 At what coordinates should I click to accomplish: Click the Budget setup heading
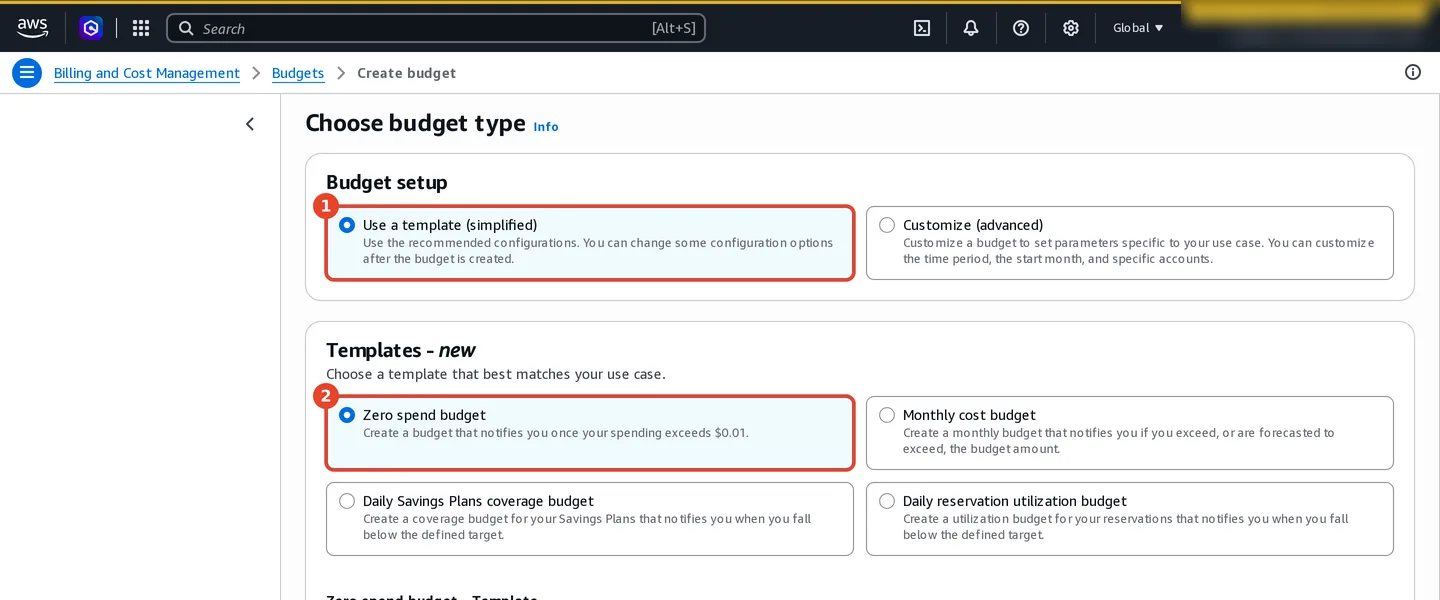pyautogui.click(x=387, y=183)
